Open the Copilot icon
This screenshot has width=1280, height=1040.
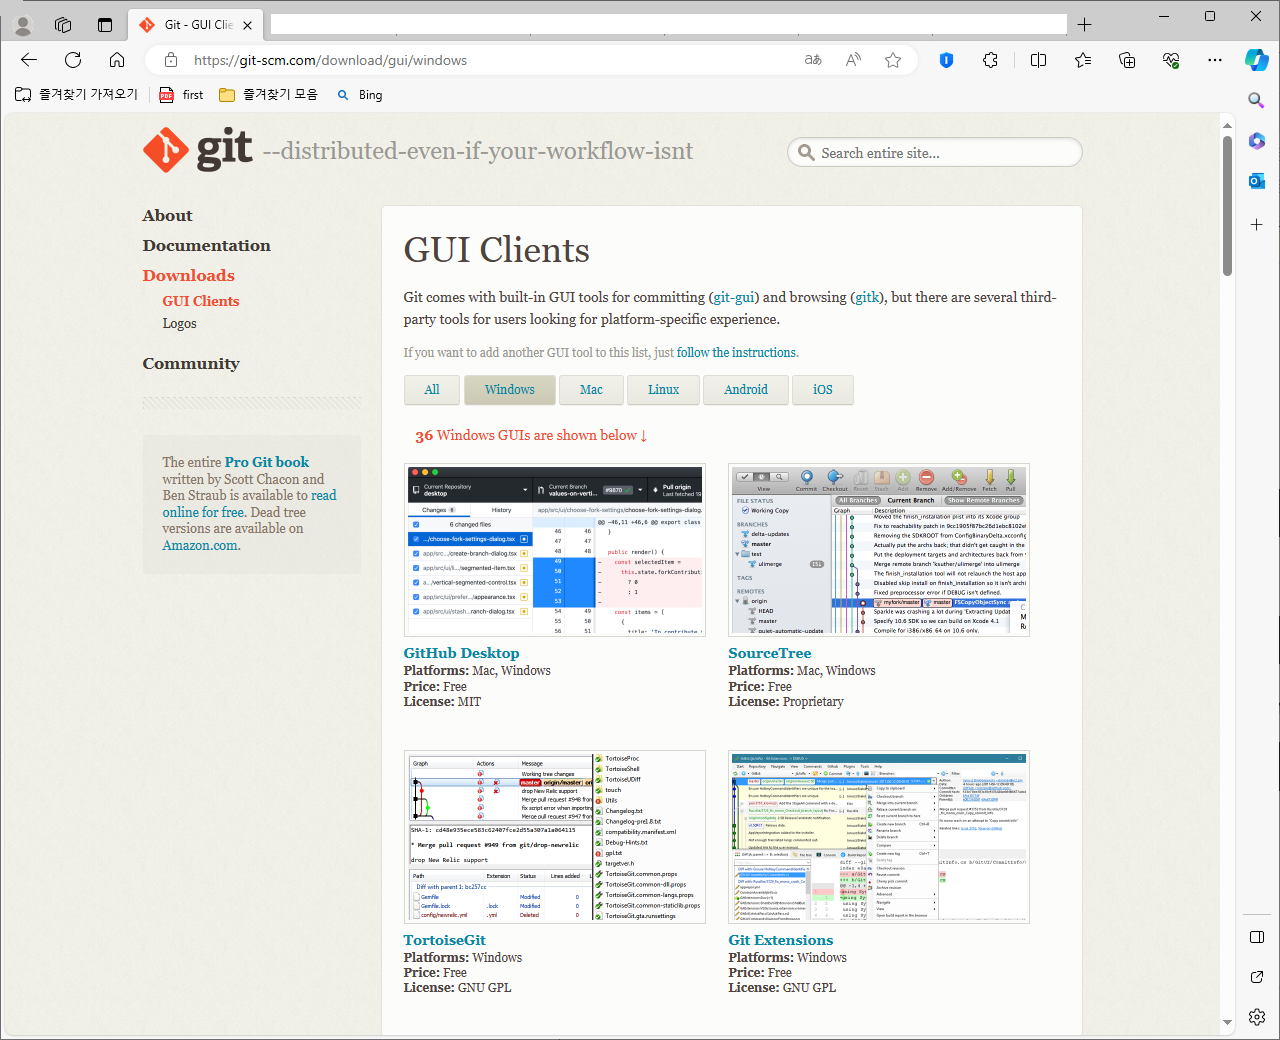click(x=1257, y=60)
